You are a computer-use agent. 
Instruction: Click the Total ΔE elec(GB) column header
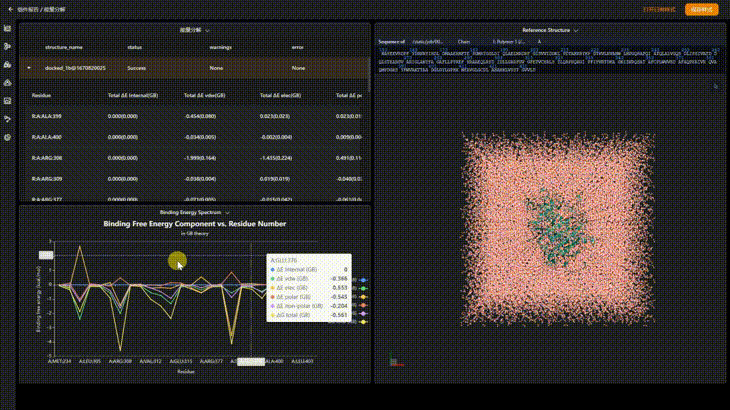click(280, 95)
